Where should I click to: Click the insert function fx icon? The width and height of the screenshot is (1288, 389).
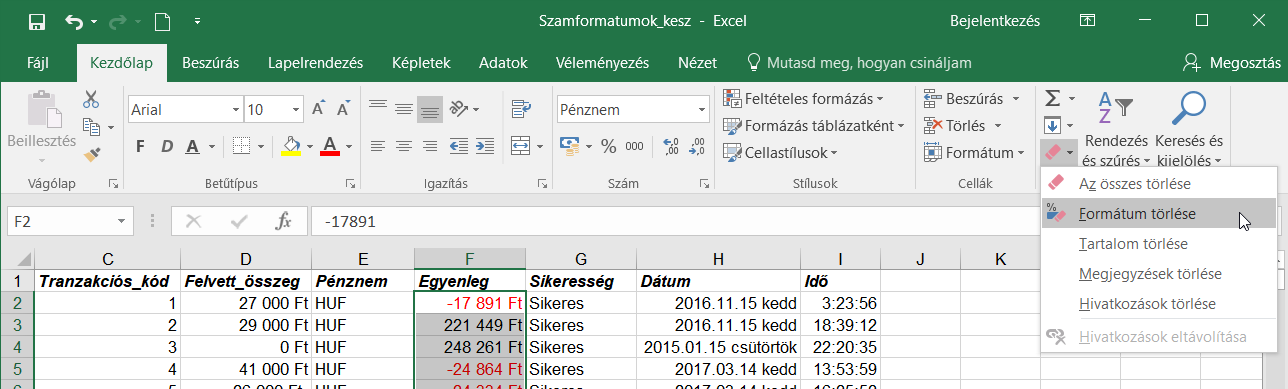point(283,221)
